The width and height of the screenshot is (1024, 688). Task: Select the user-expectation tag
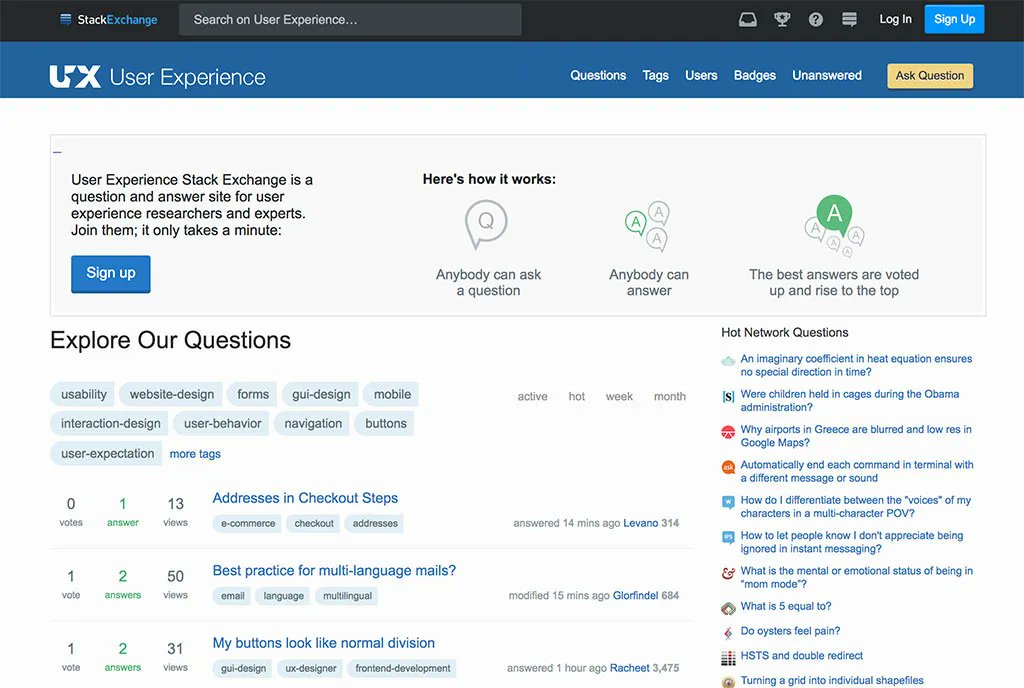point(107,453)
